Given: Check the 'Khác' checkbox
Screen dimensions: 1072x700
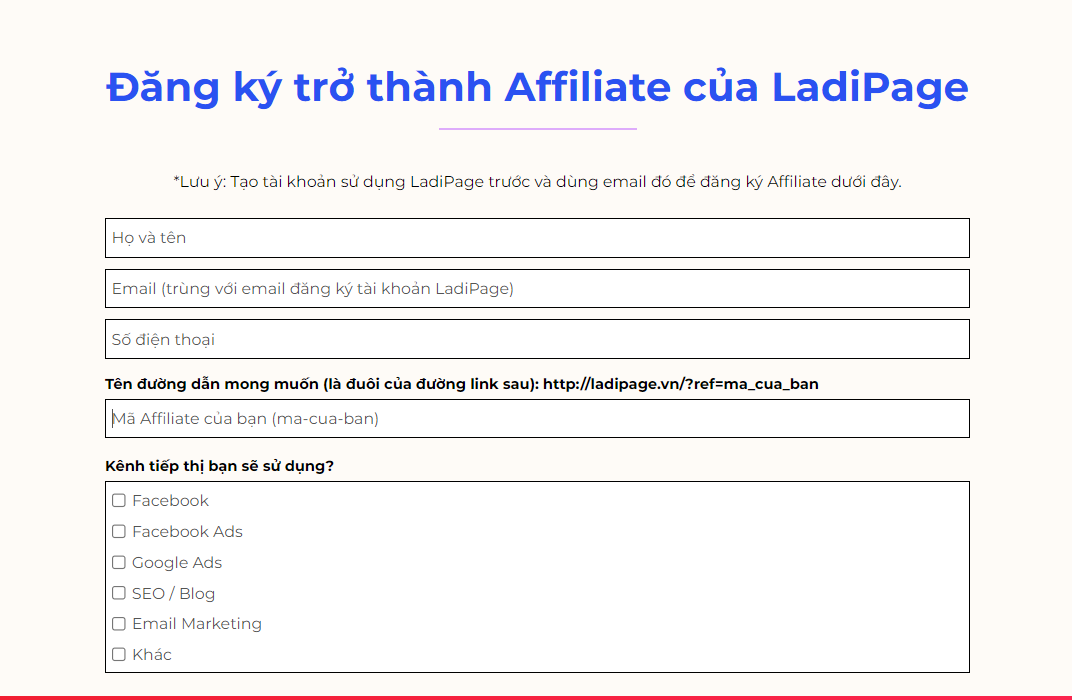Looking at the screenshot, I should 119,654.
